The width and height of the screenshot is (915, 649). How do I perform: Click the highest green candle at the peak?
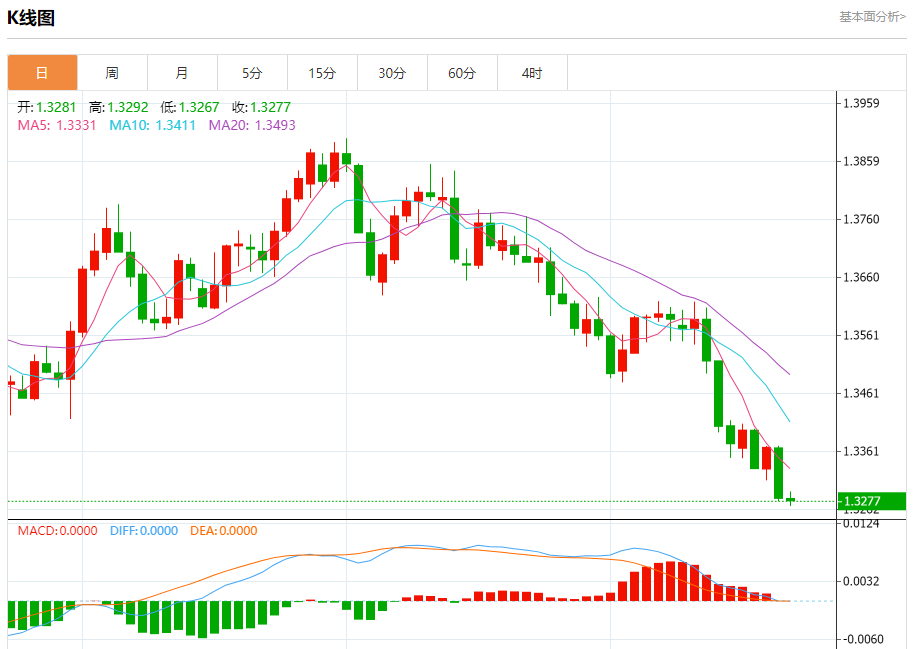[x=347, y=158]
